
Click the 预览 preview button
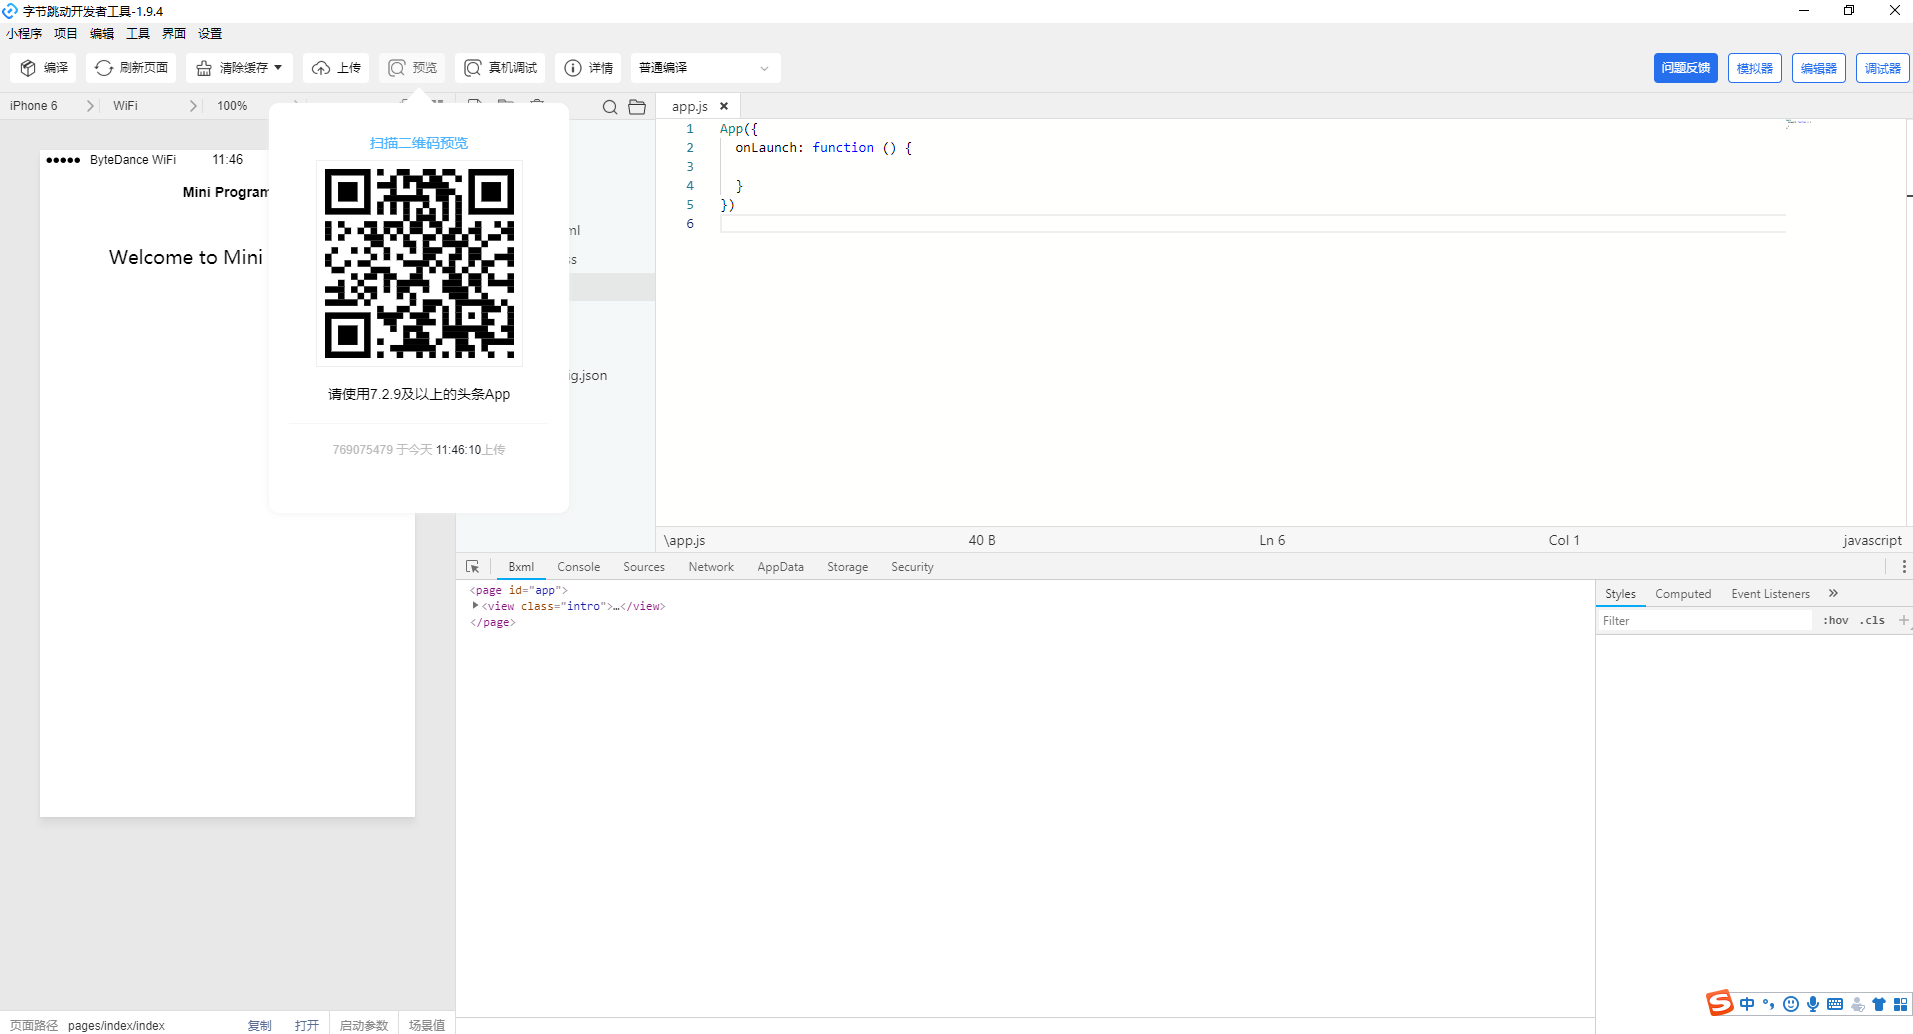pos(412,68)
